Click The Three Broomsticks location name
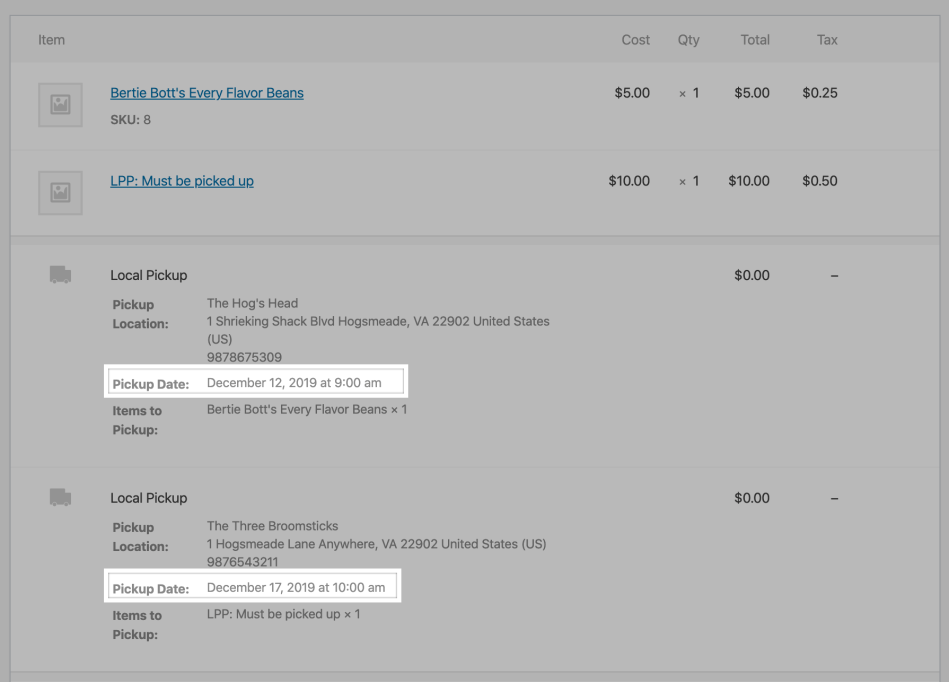The width and height of the screenshot is (949, 682). [x=273, y=526]
